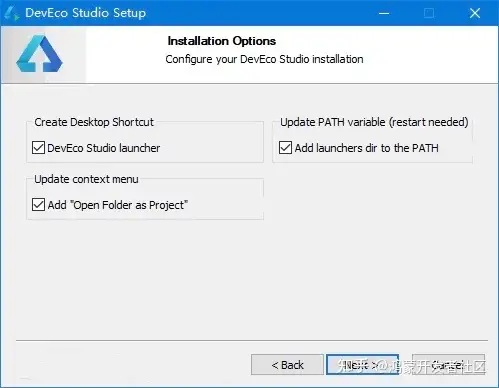
Task: Cancel the installation
Action: pos(448,365)
